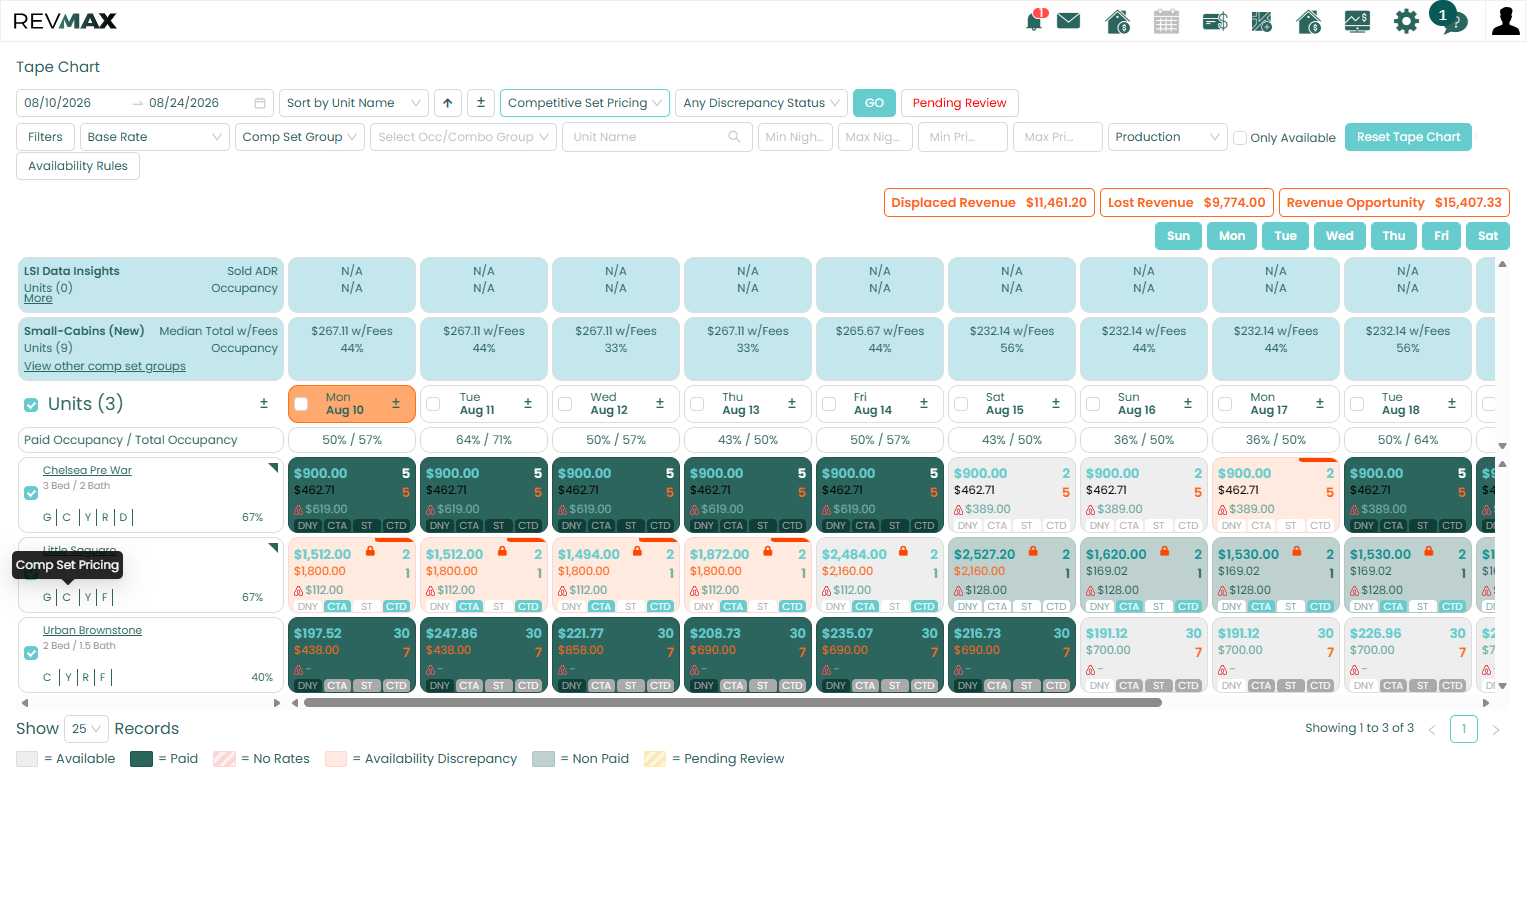Toggle the Units (3) select-all checkbox
The height and width of the screenshot is (914, 1526).
[x=31, y=405]
